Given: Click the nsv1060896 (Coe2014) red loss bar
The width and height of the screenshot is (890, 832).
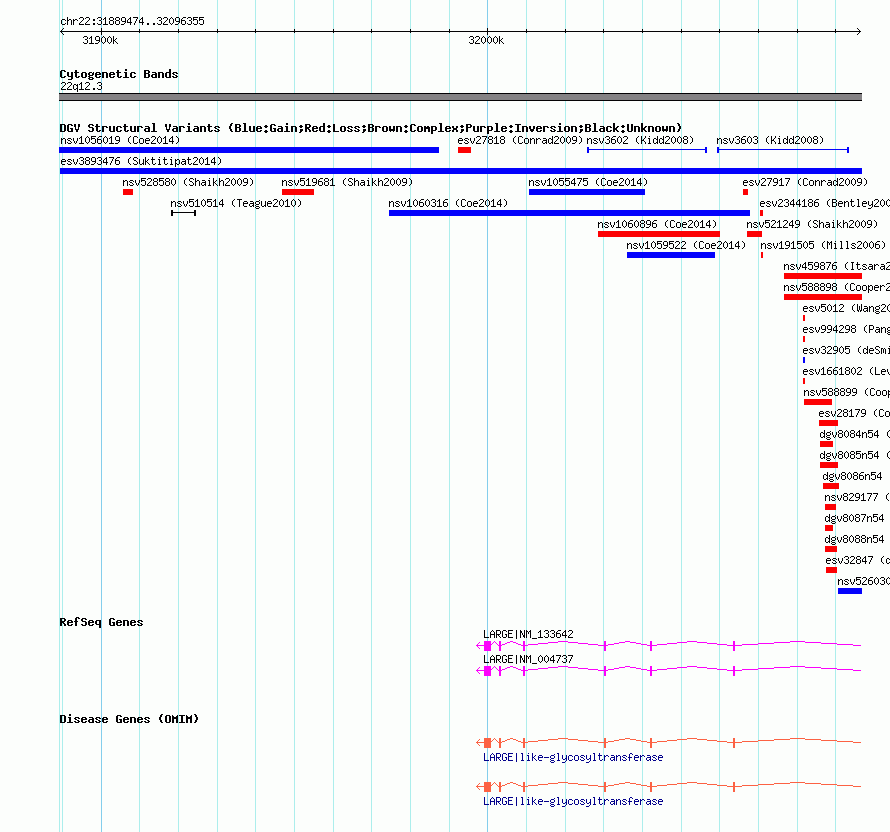Looking at the screenshot, I should click(659, 234).
